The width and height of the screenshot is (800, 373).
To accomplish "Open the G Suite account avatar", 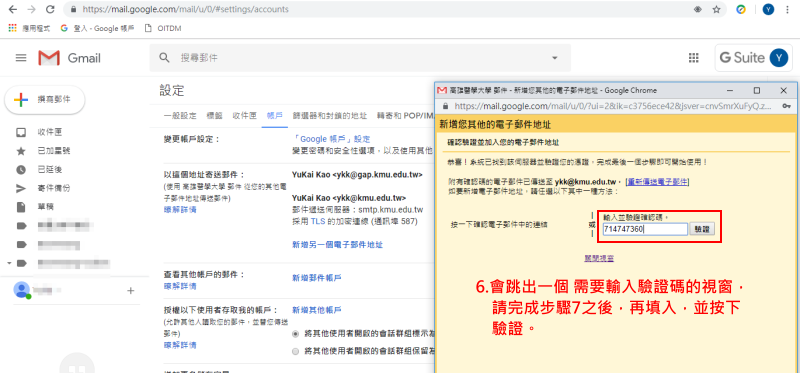I will click(x=778, y=58).
